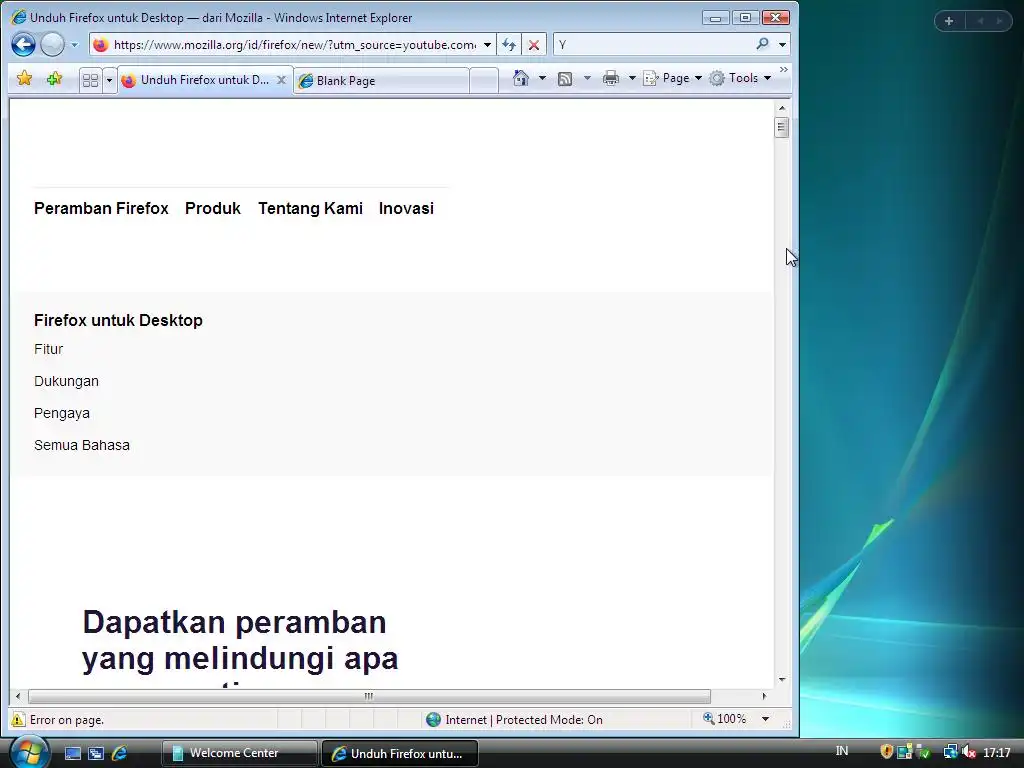This screenshot has width=1024, height=768.
Task: Open the Page menu
Action: [673, 78]
